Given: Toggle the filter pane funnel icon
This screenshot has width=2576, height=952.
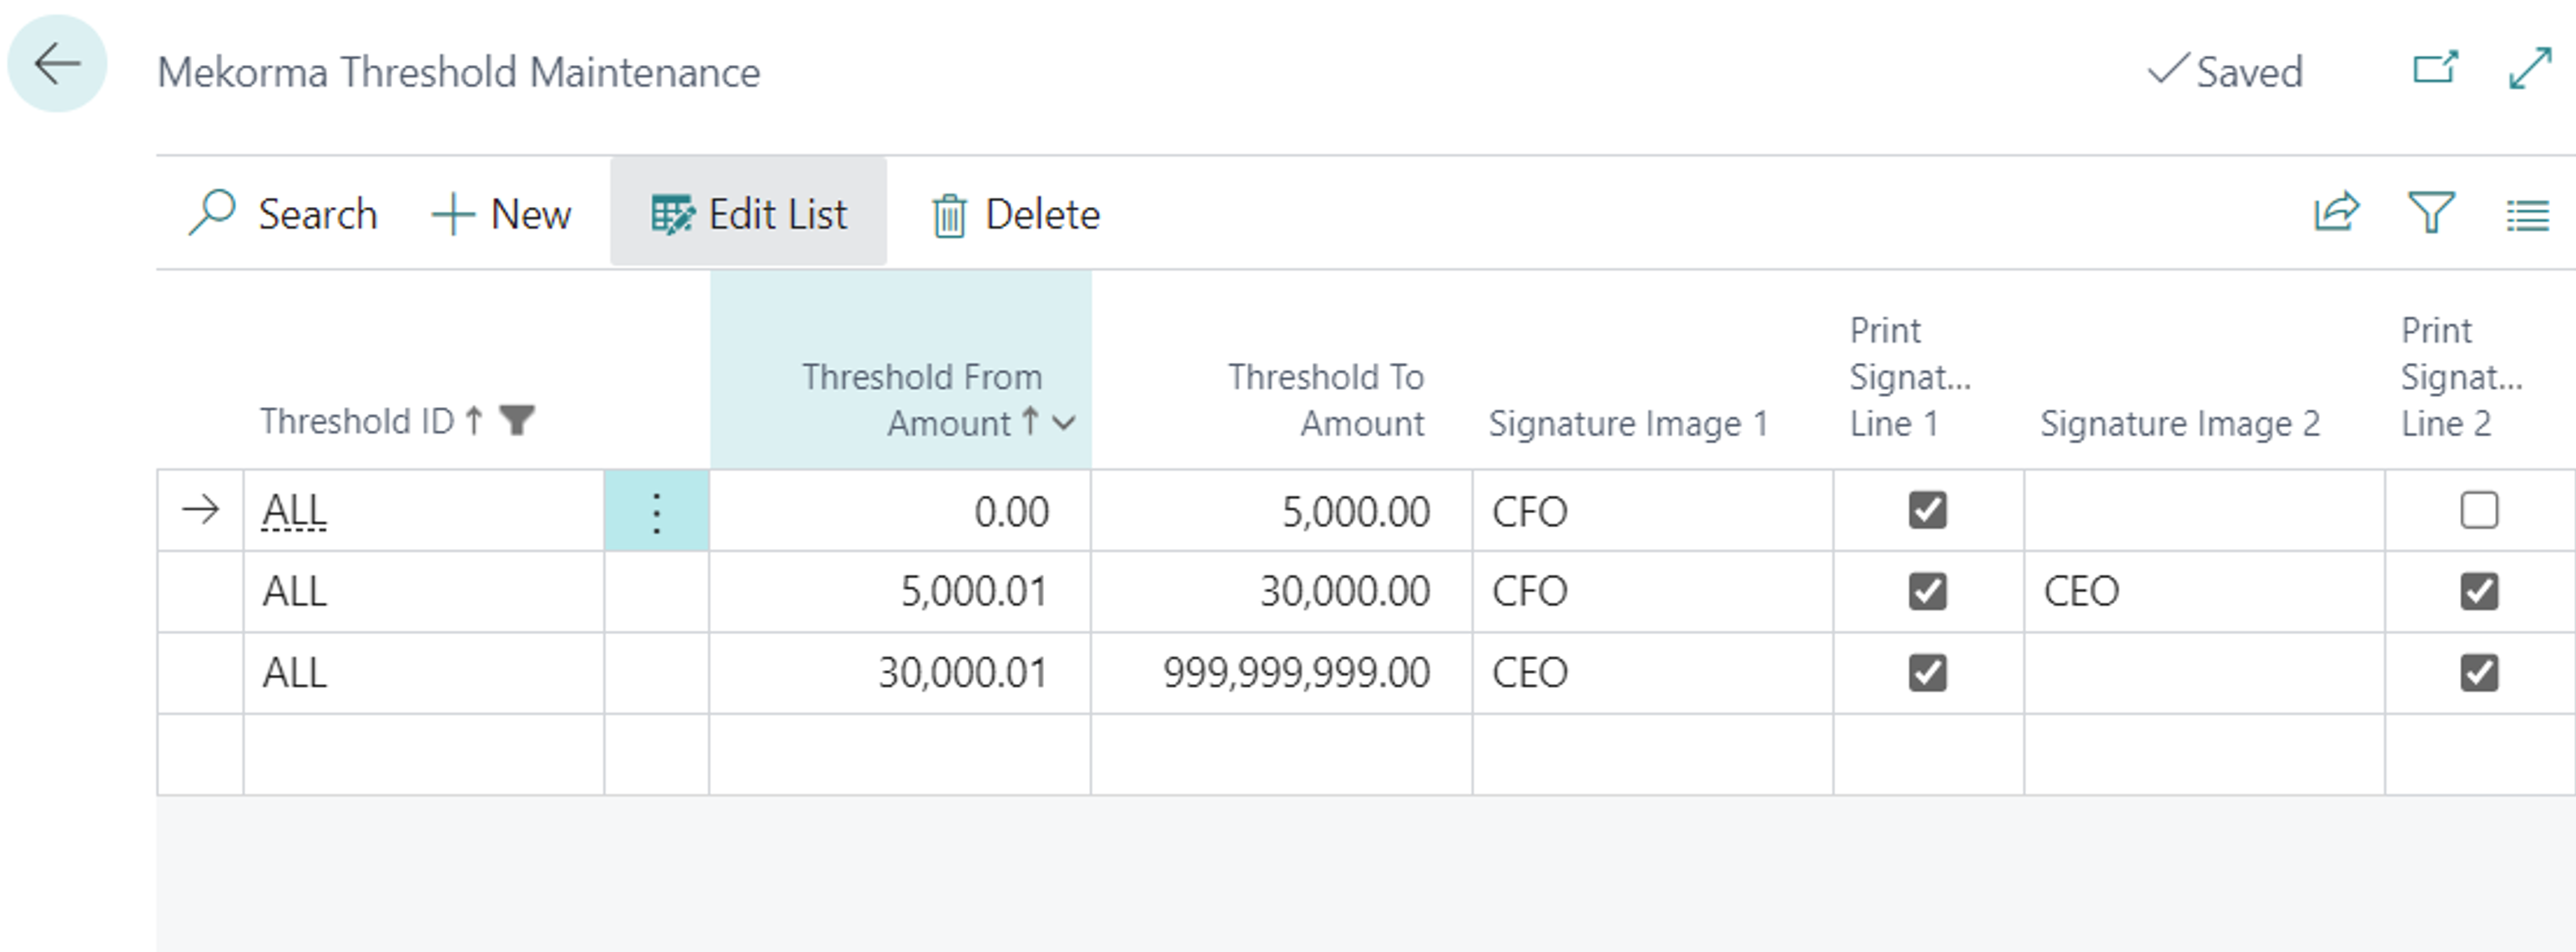Looking at the screenshot, I should (x=2431, y=213).
